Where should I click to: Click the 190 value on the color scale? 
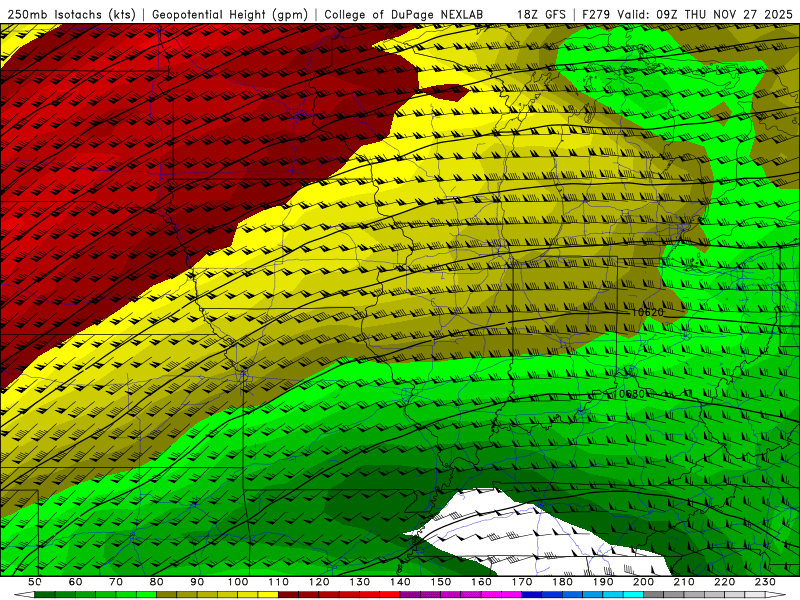[x=603, y=582]
